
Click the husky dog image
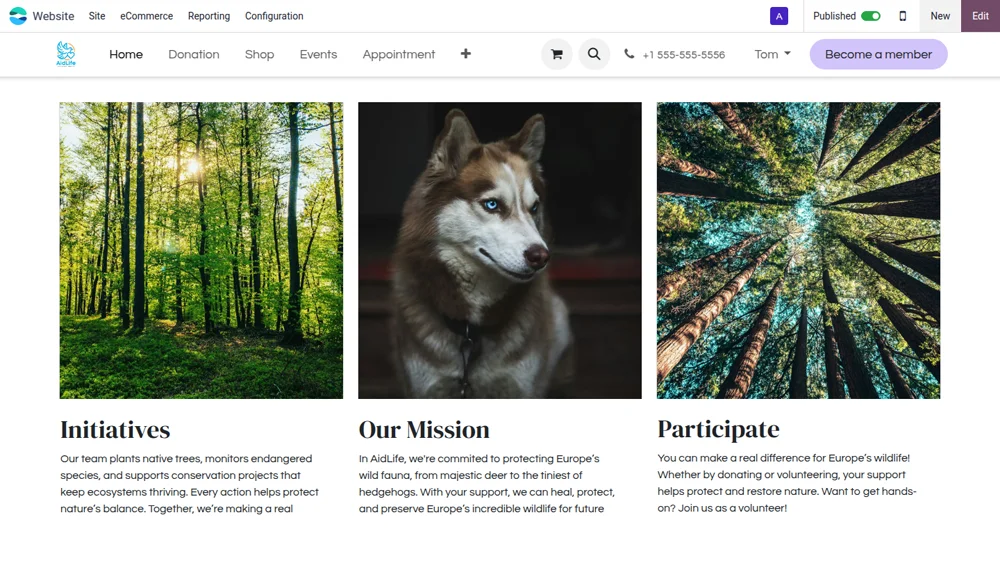coord(500,250)
